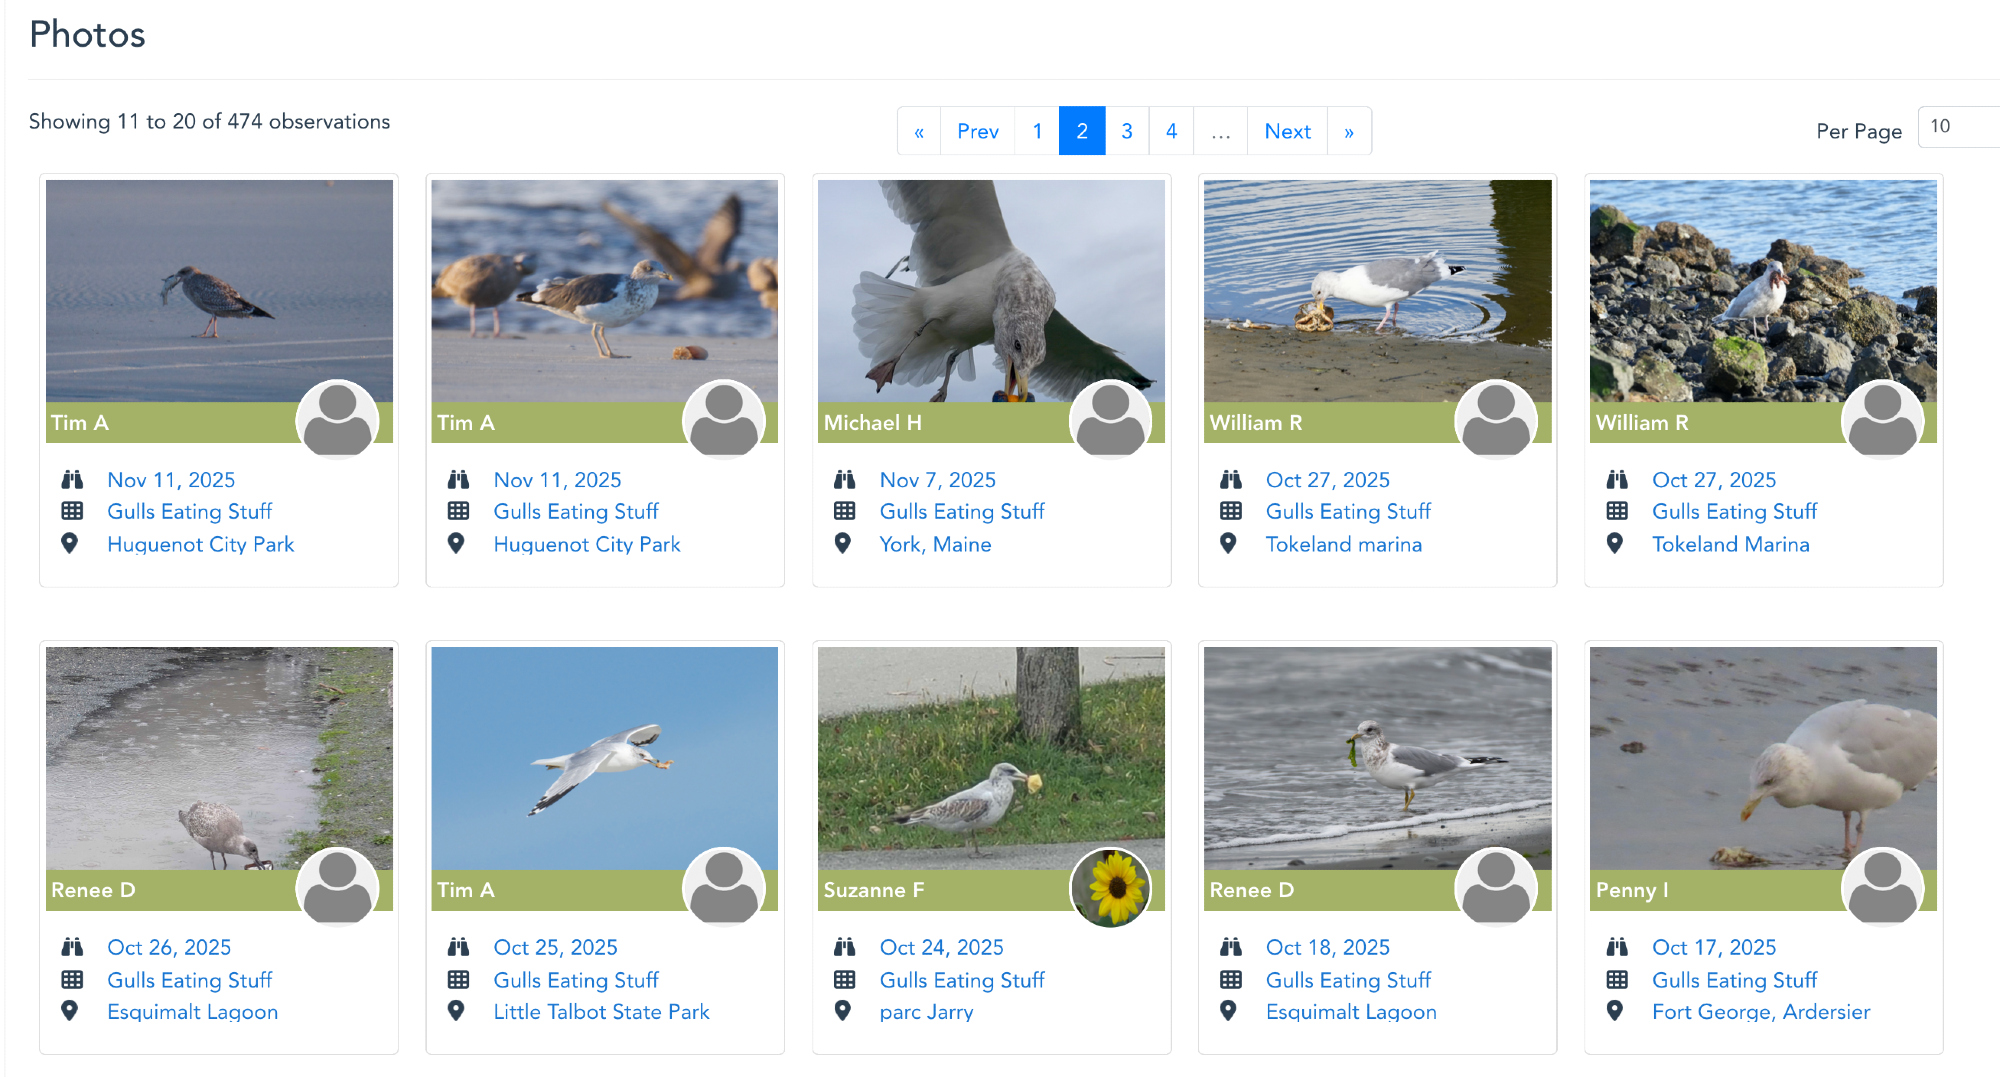Jump to last page with » button
The width and height of the screenshot is (2000, 1077).
pos(1349,131)
